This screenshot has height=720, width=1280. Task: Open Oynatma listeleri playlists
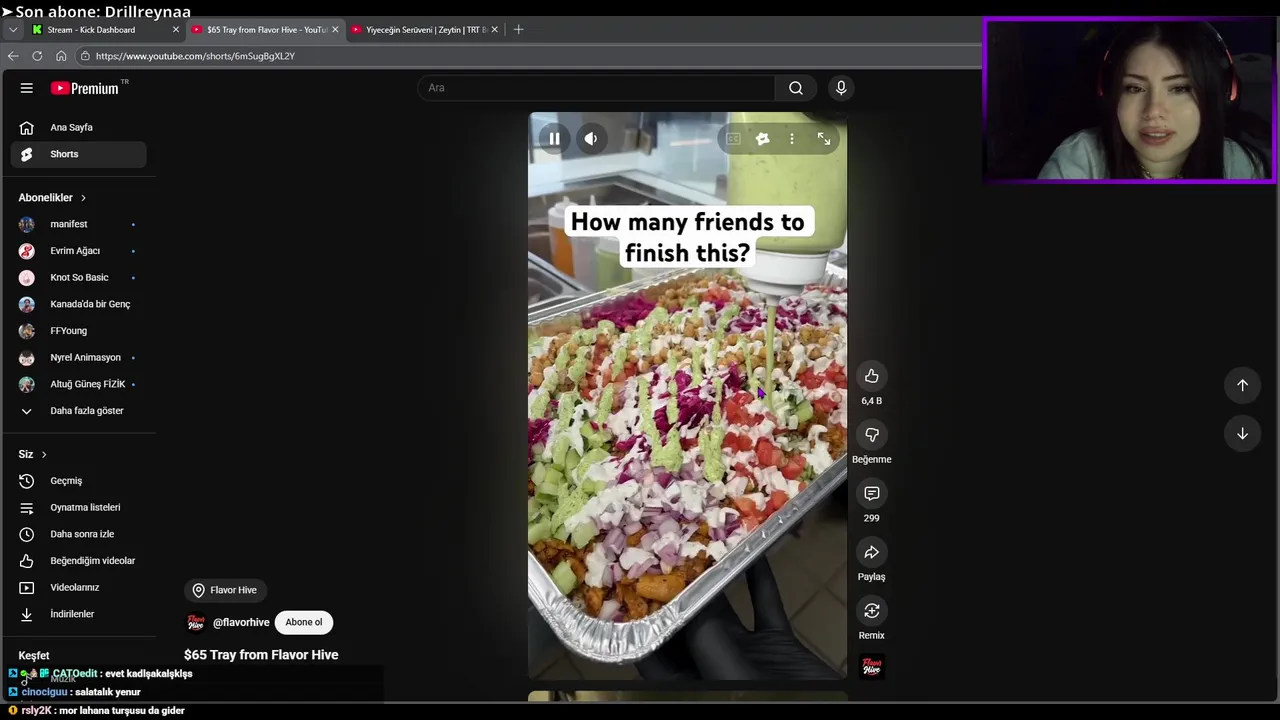tap(79, 508)
